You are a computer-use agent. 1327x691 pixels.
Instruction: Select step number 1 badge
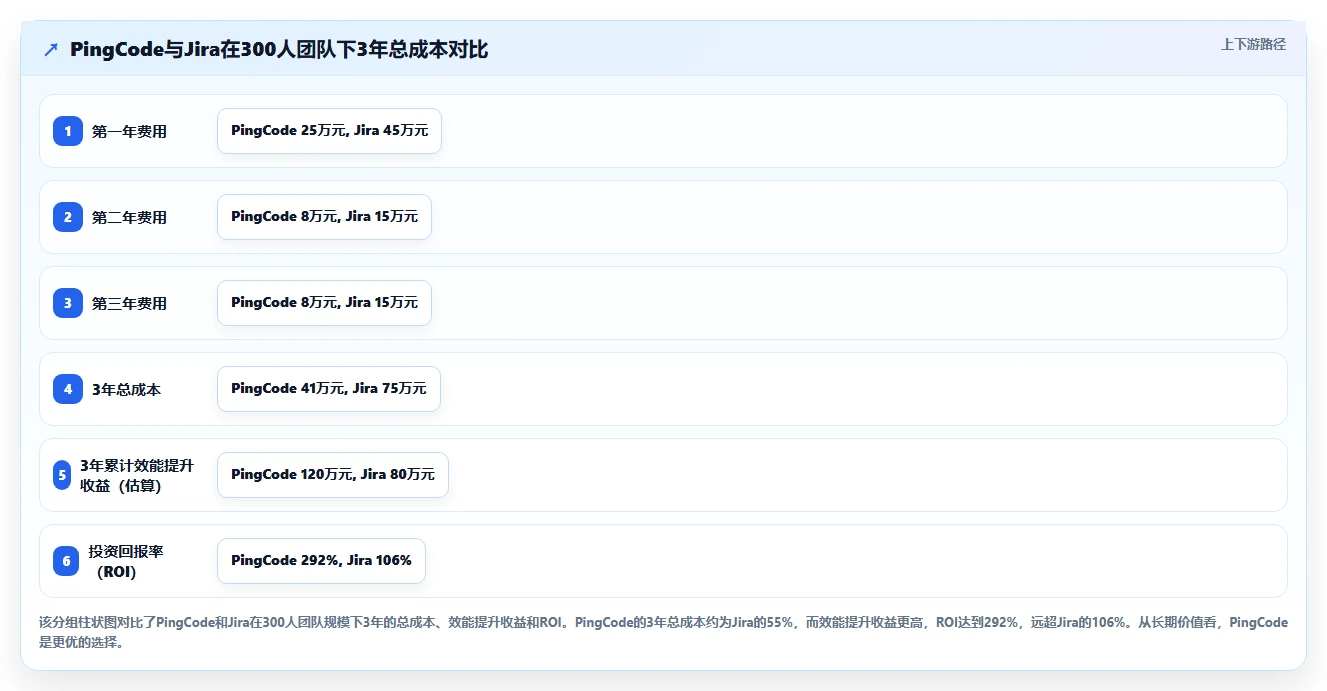click(x=68, y=131)
